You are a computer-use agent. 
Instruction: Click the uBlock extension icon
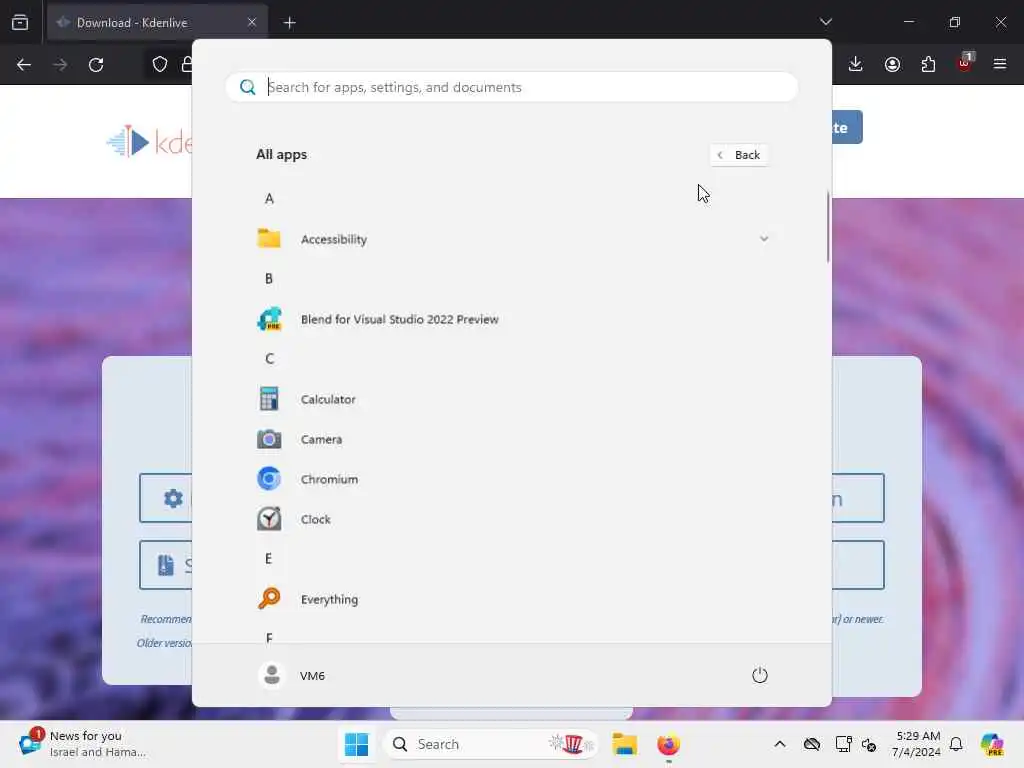965,63
